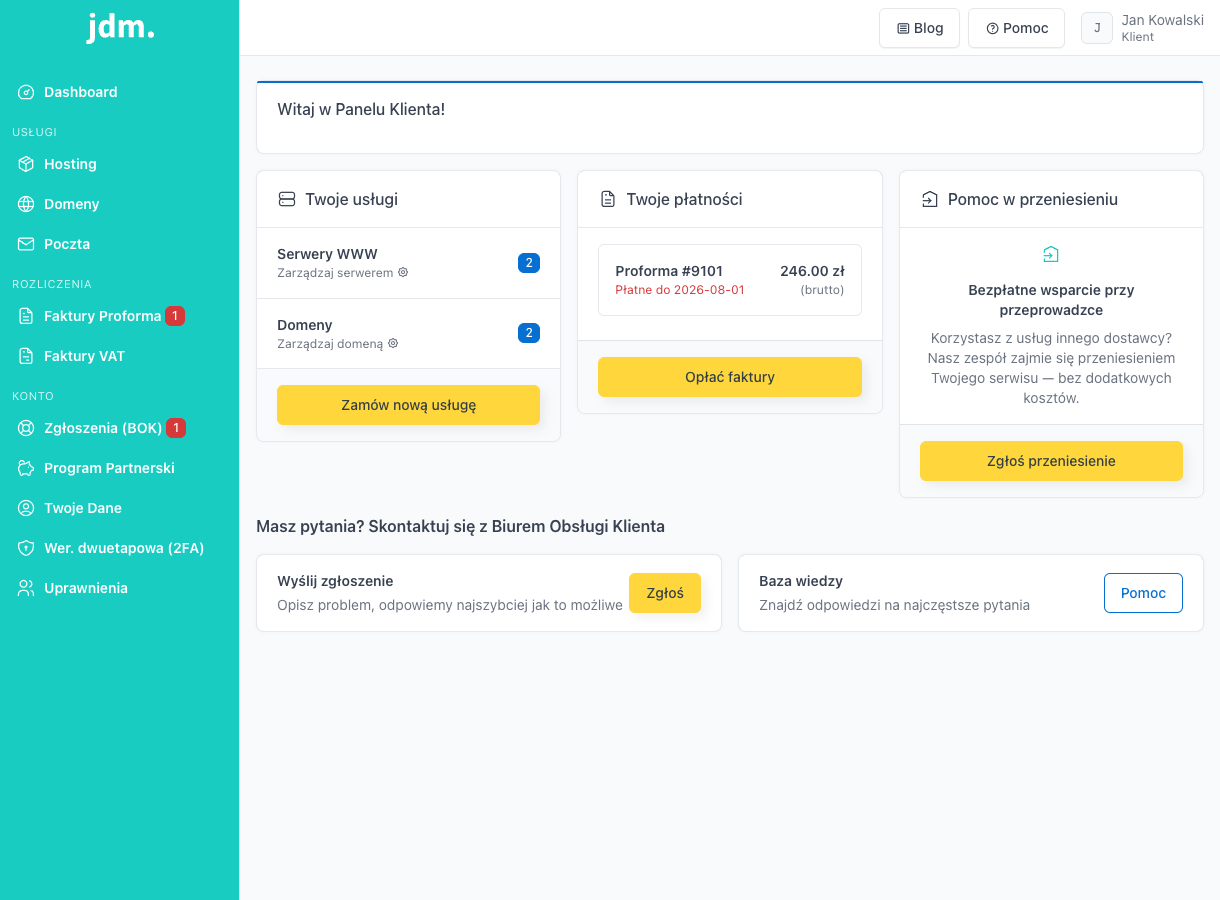Click the Pomoc button in header

[1016, 28]
